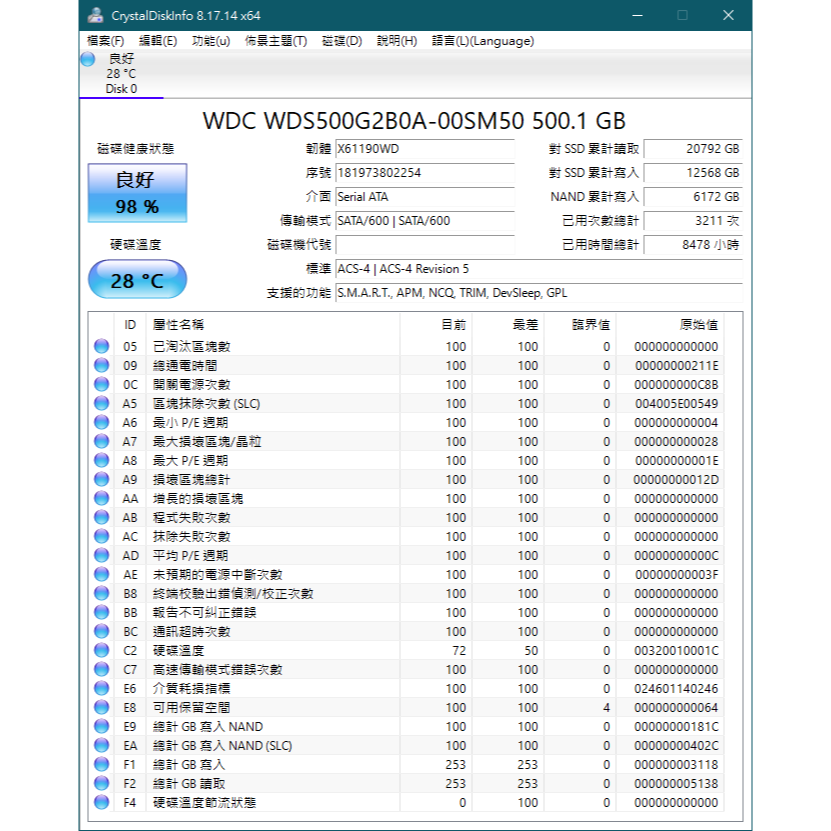831x831 pixels.
Task: Select the 已淘汰區塊數 attribute name
Action: (x=191, y=347)
